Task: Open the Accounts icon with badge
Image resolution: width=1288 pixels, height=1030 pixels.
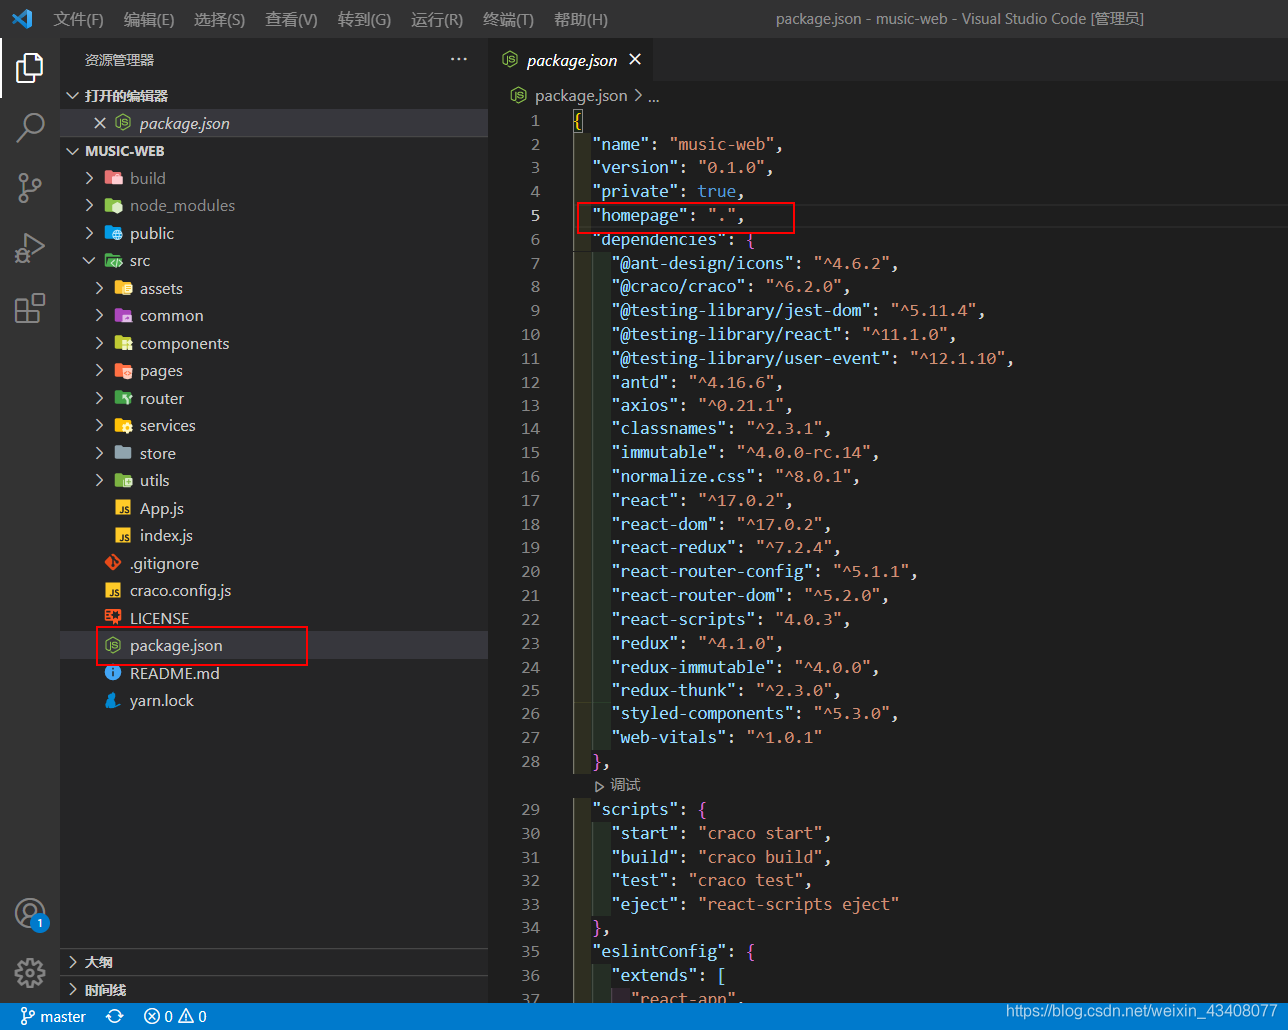Action: point(30,913)
